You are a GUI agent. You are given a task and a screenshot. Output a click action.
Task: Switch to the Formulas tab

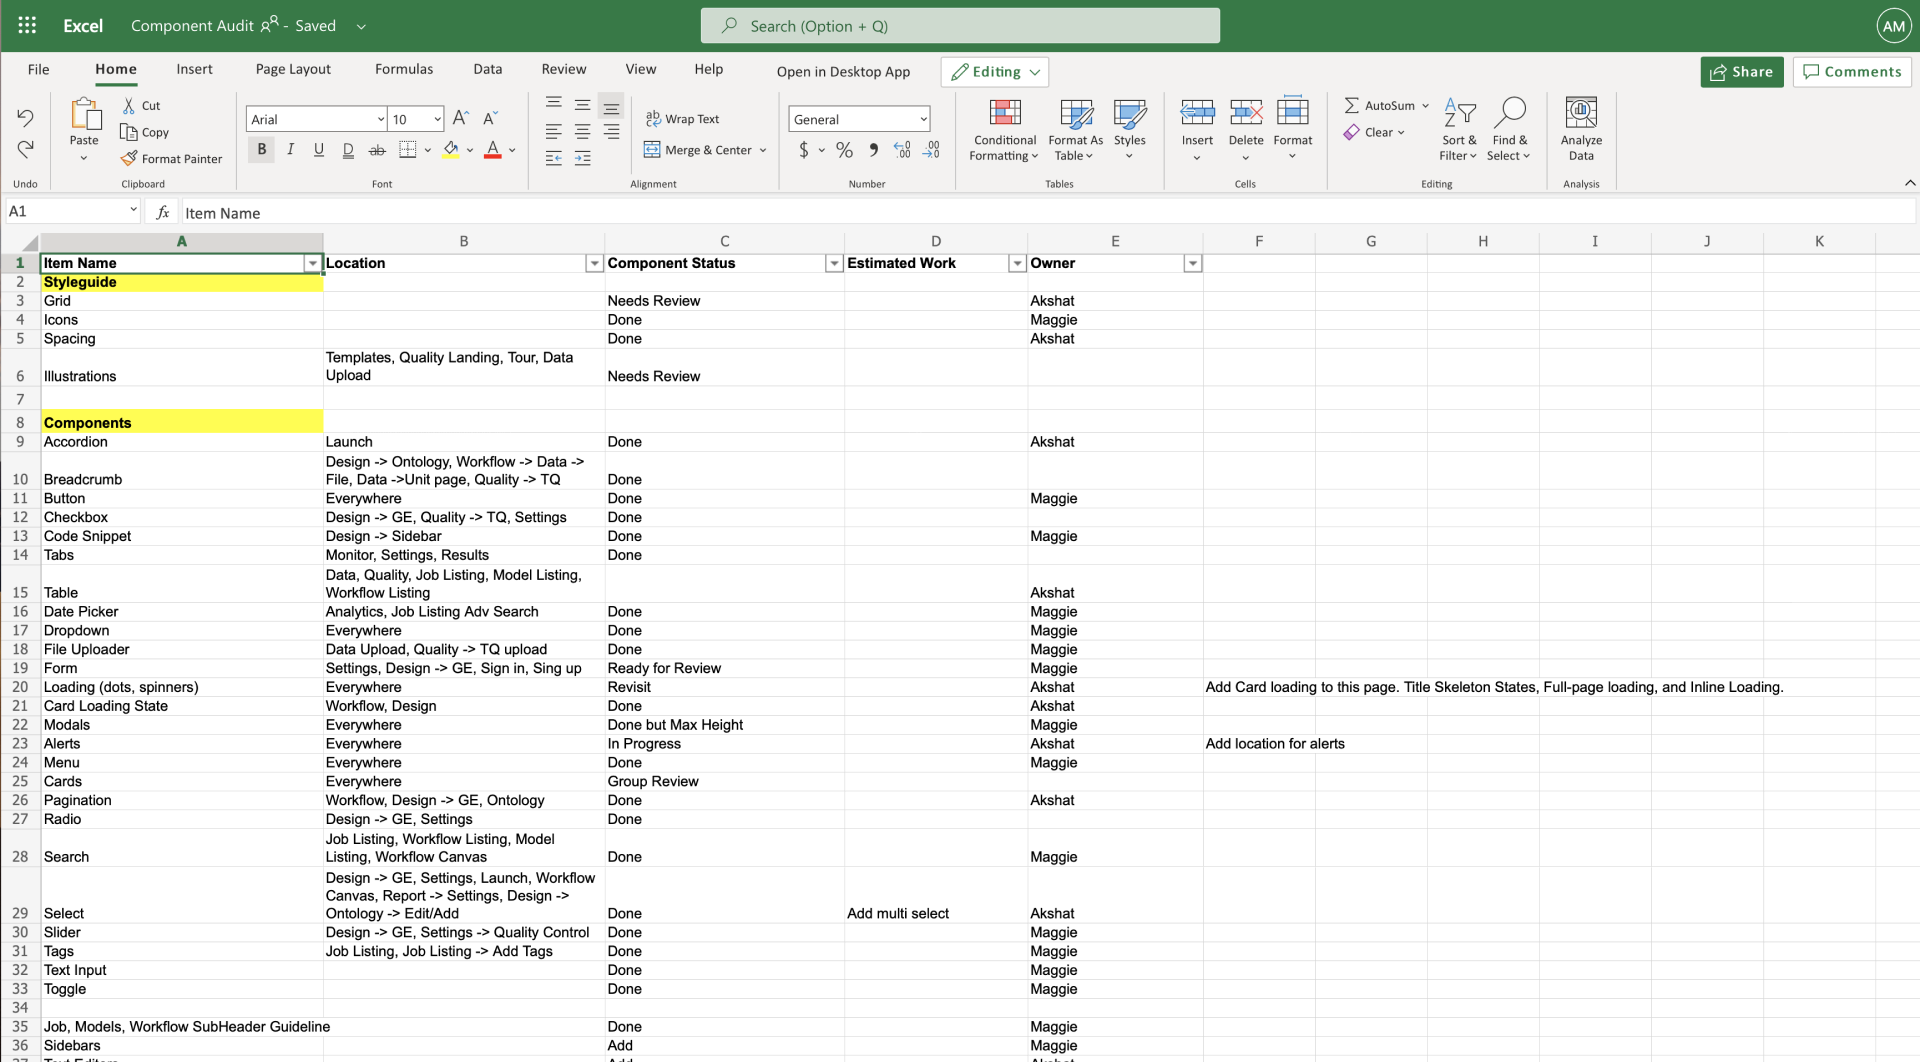(404, 69)
